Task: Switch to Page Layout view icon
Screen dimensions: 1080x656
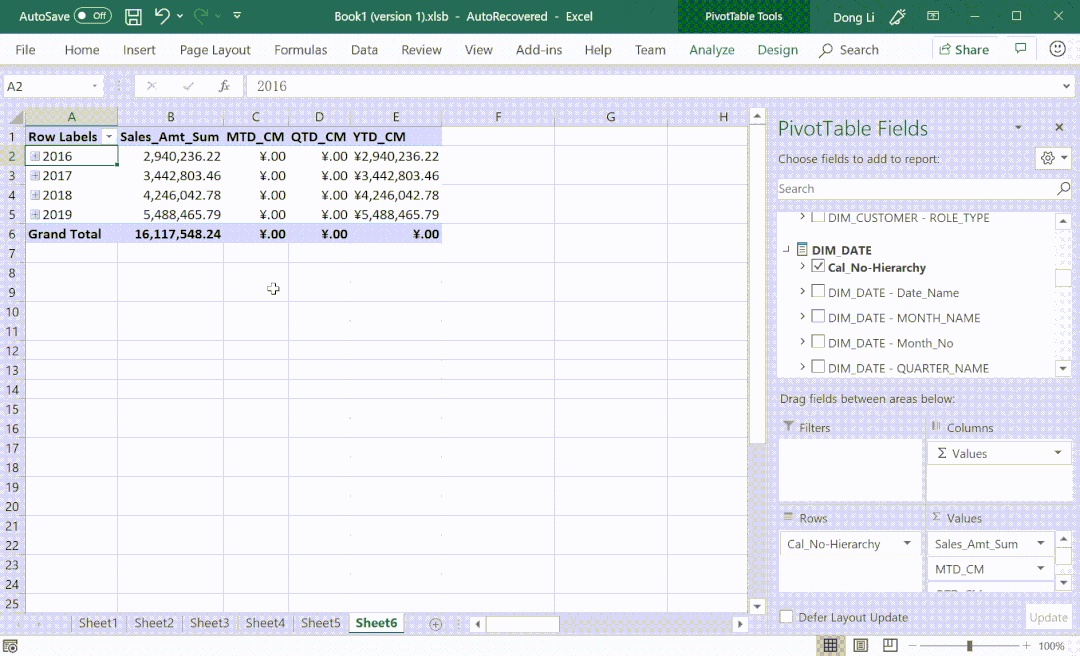Action: tap(861, 646)
